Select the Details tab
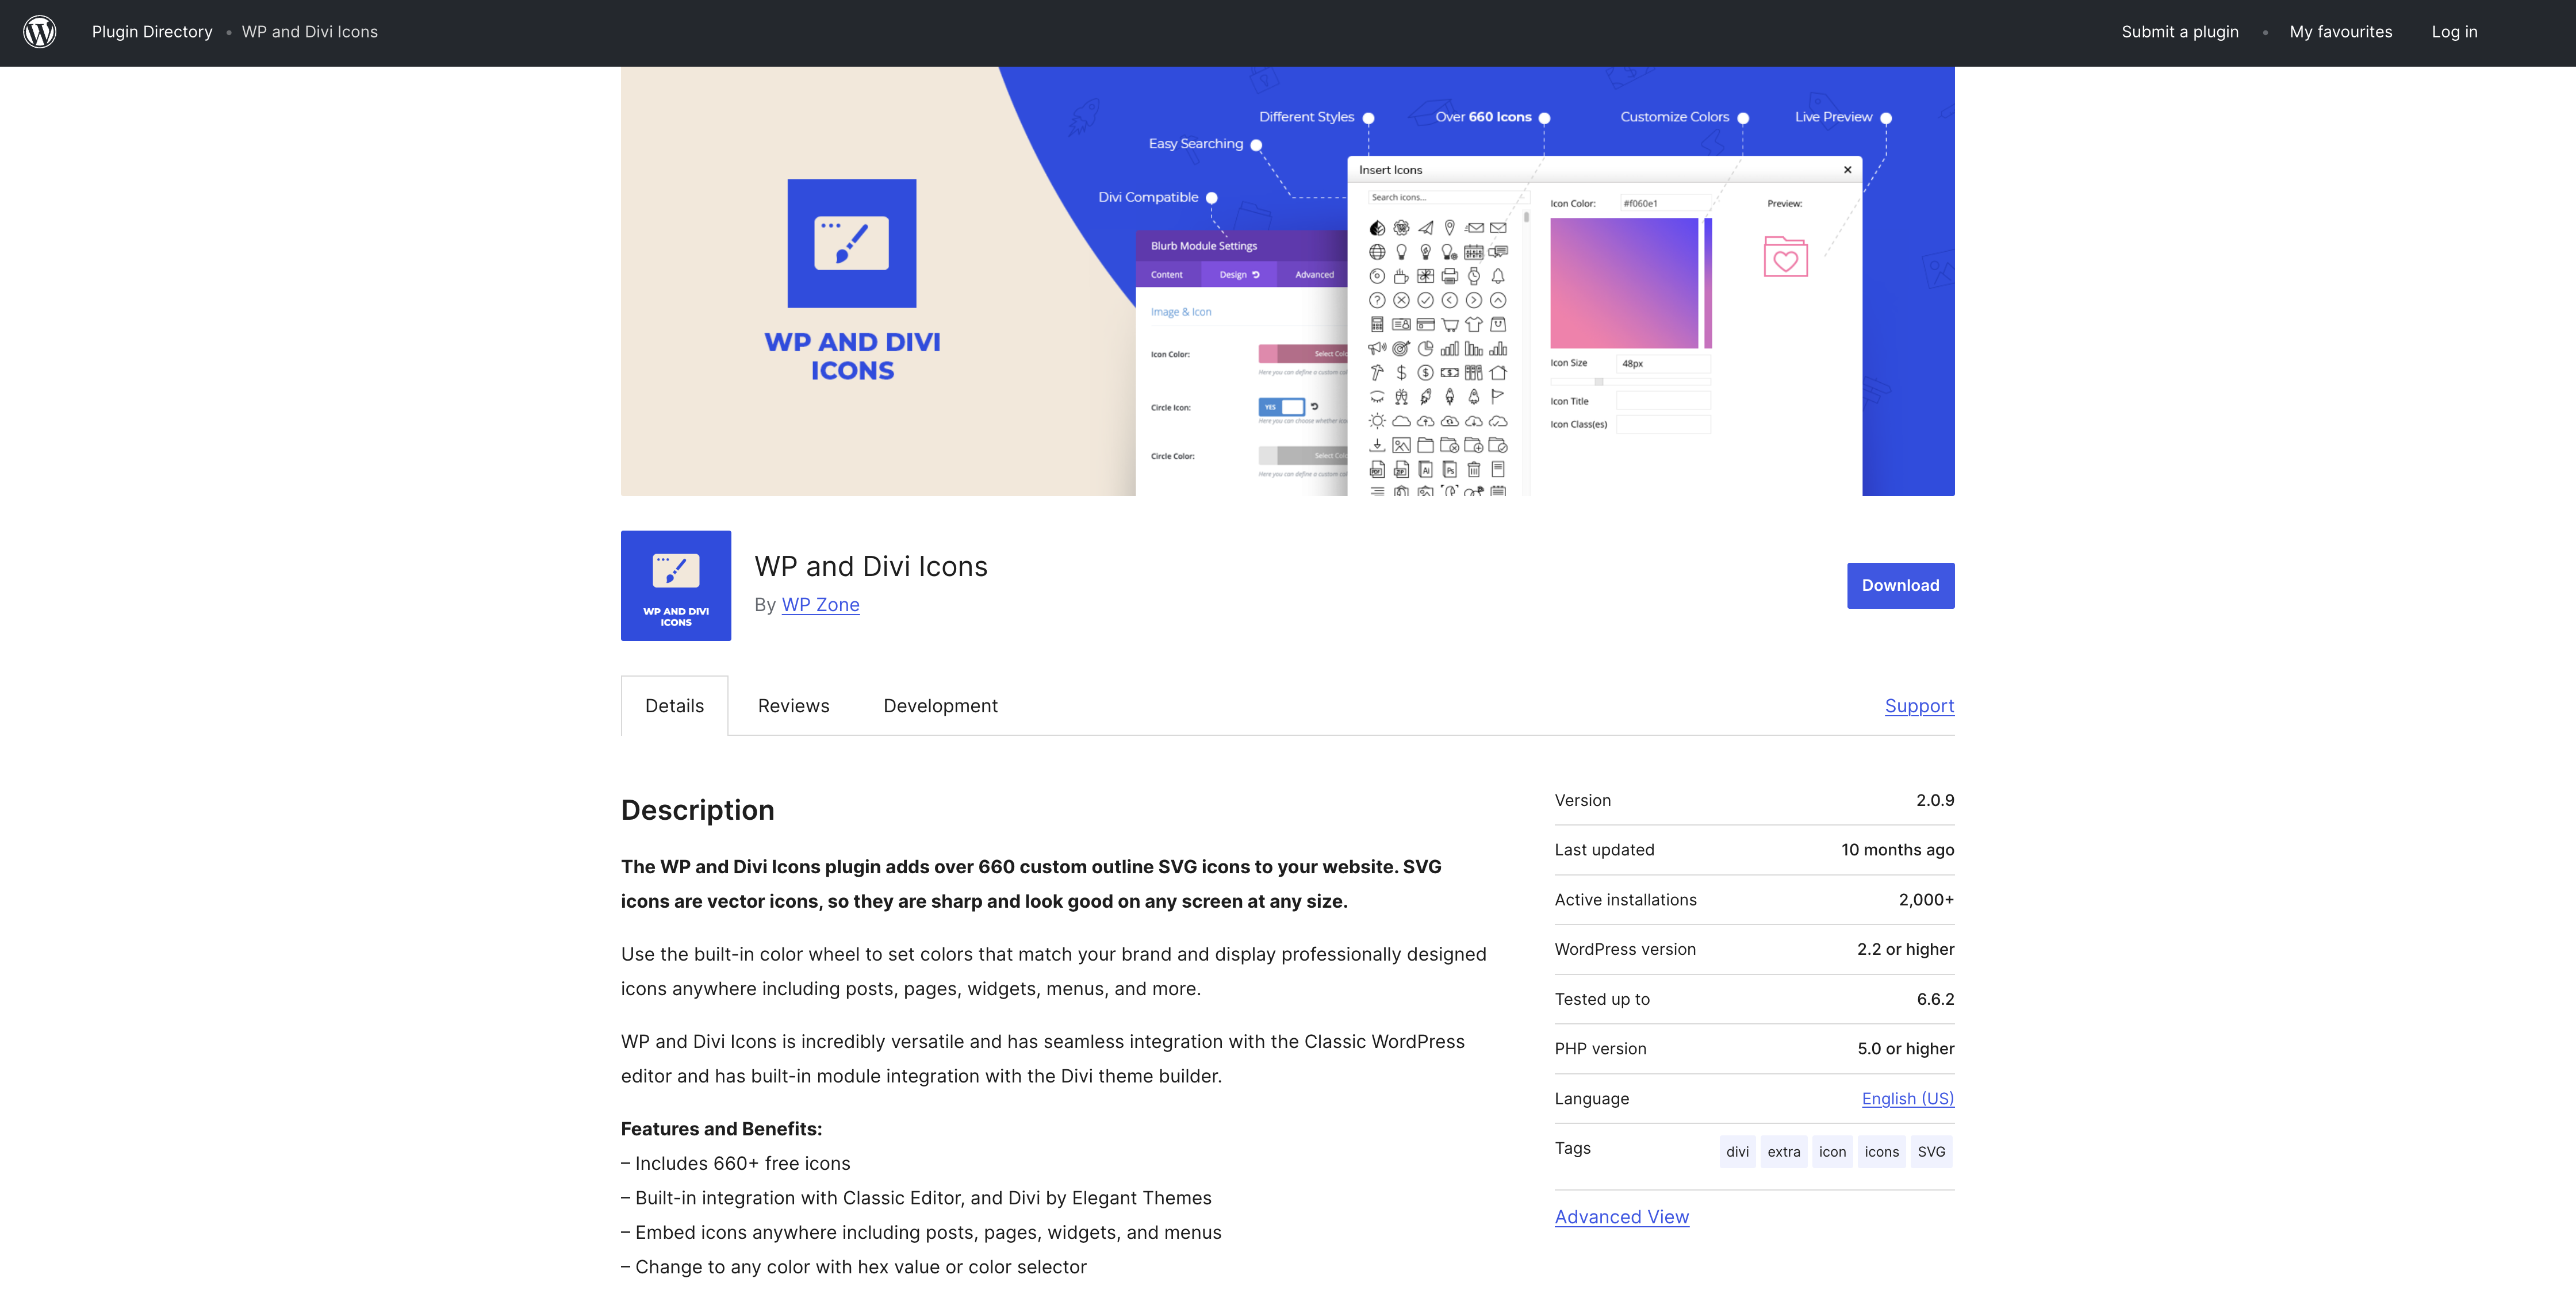The height and width of the screenshot is (1290, 2576). [674, 706]
